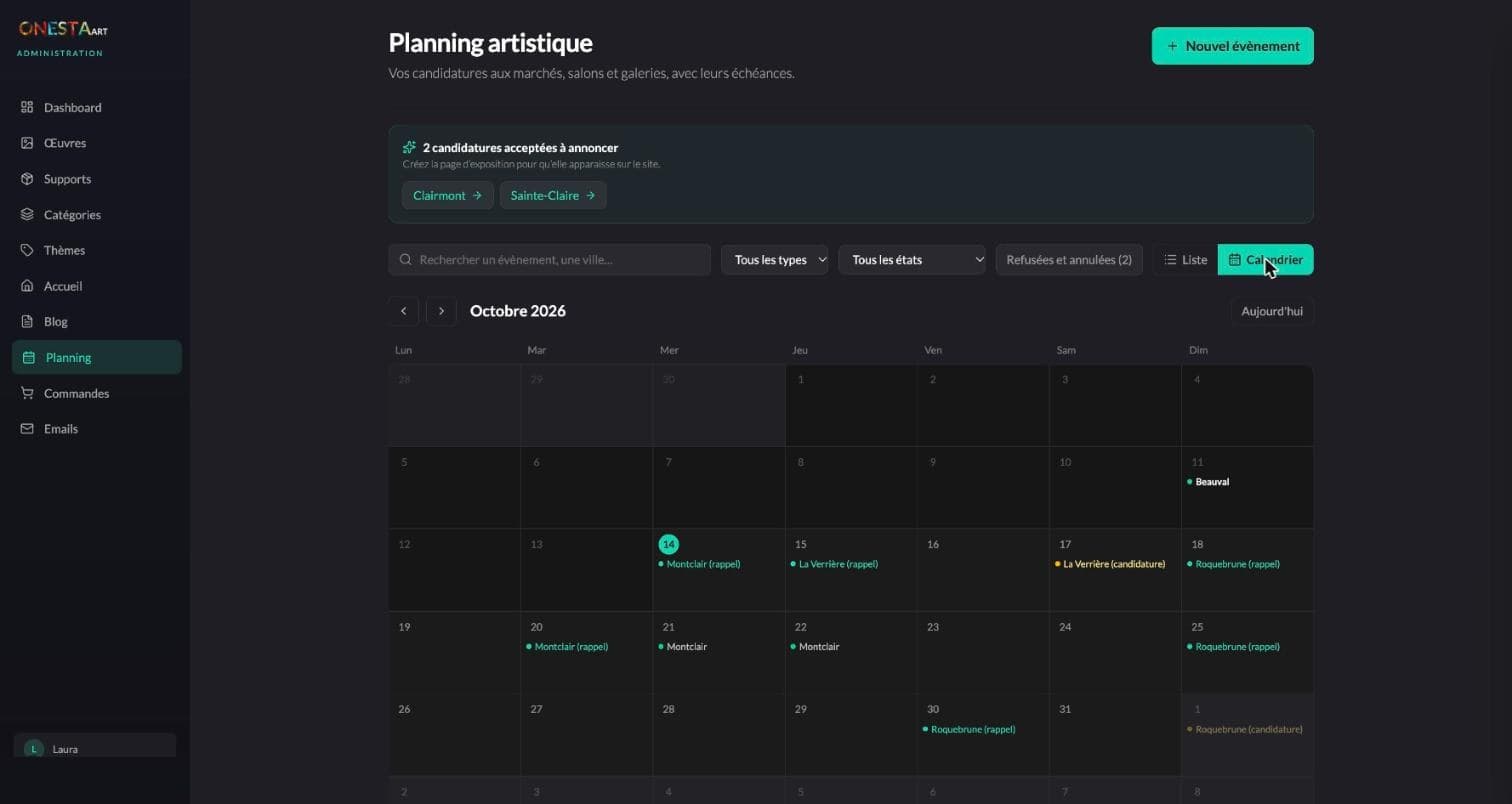Select the Calendrier view toggle
The width and height of the screenshot is (1512, 804).
click(1266, 260)
